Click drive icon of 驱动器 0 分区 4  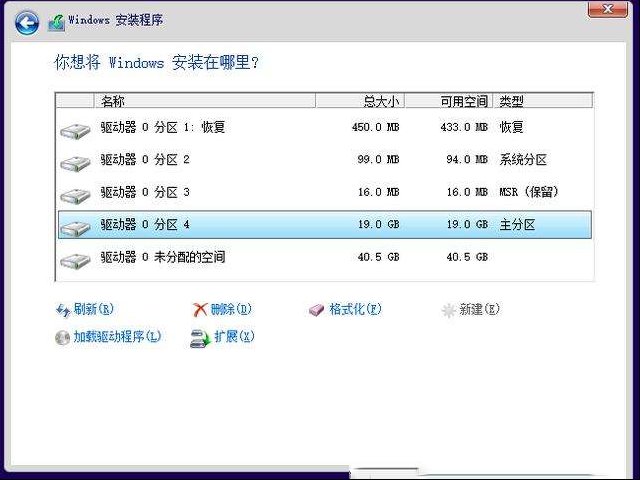75,228
